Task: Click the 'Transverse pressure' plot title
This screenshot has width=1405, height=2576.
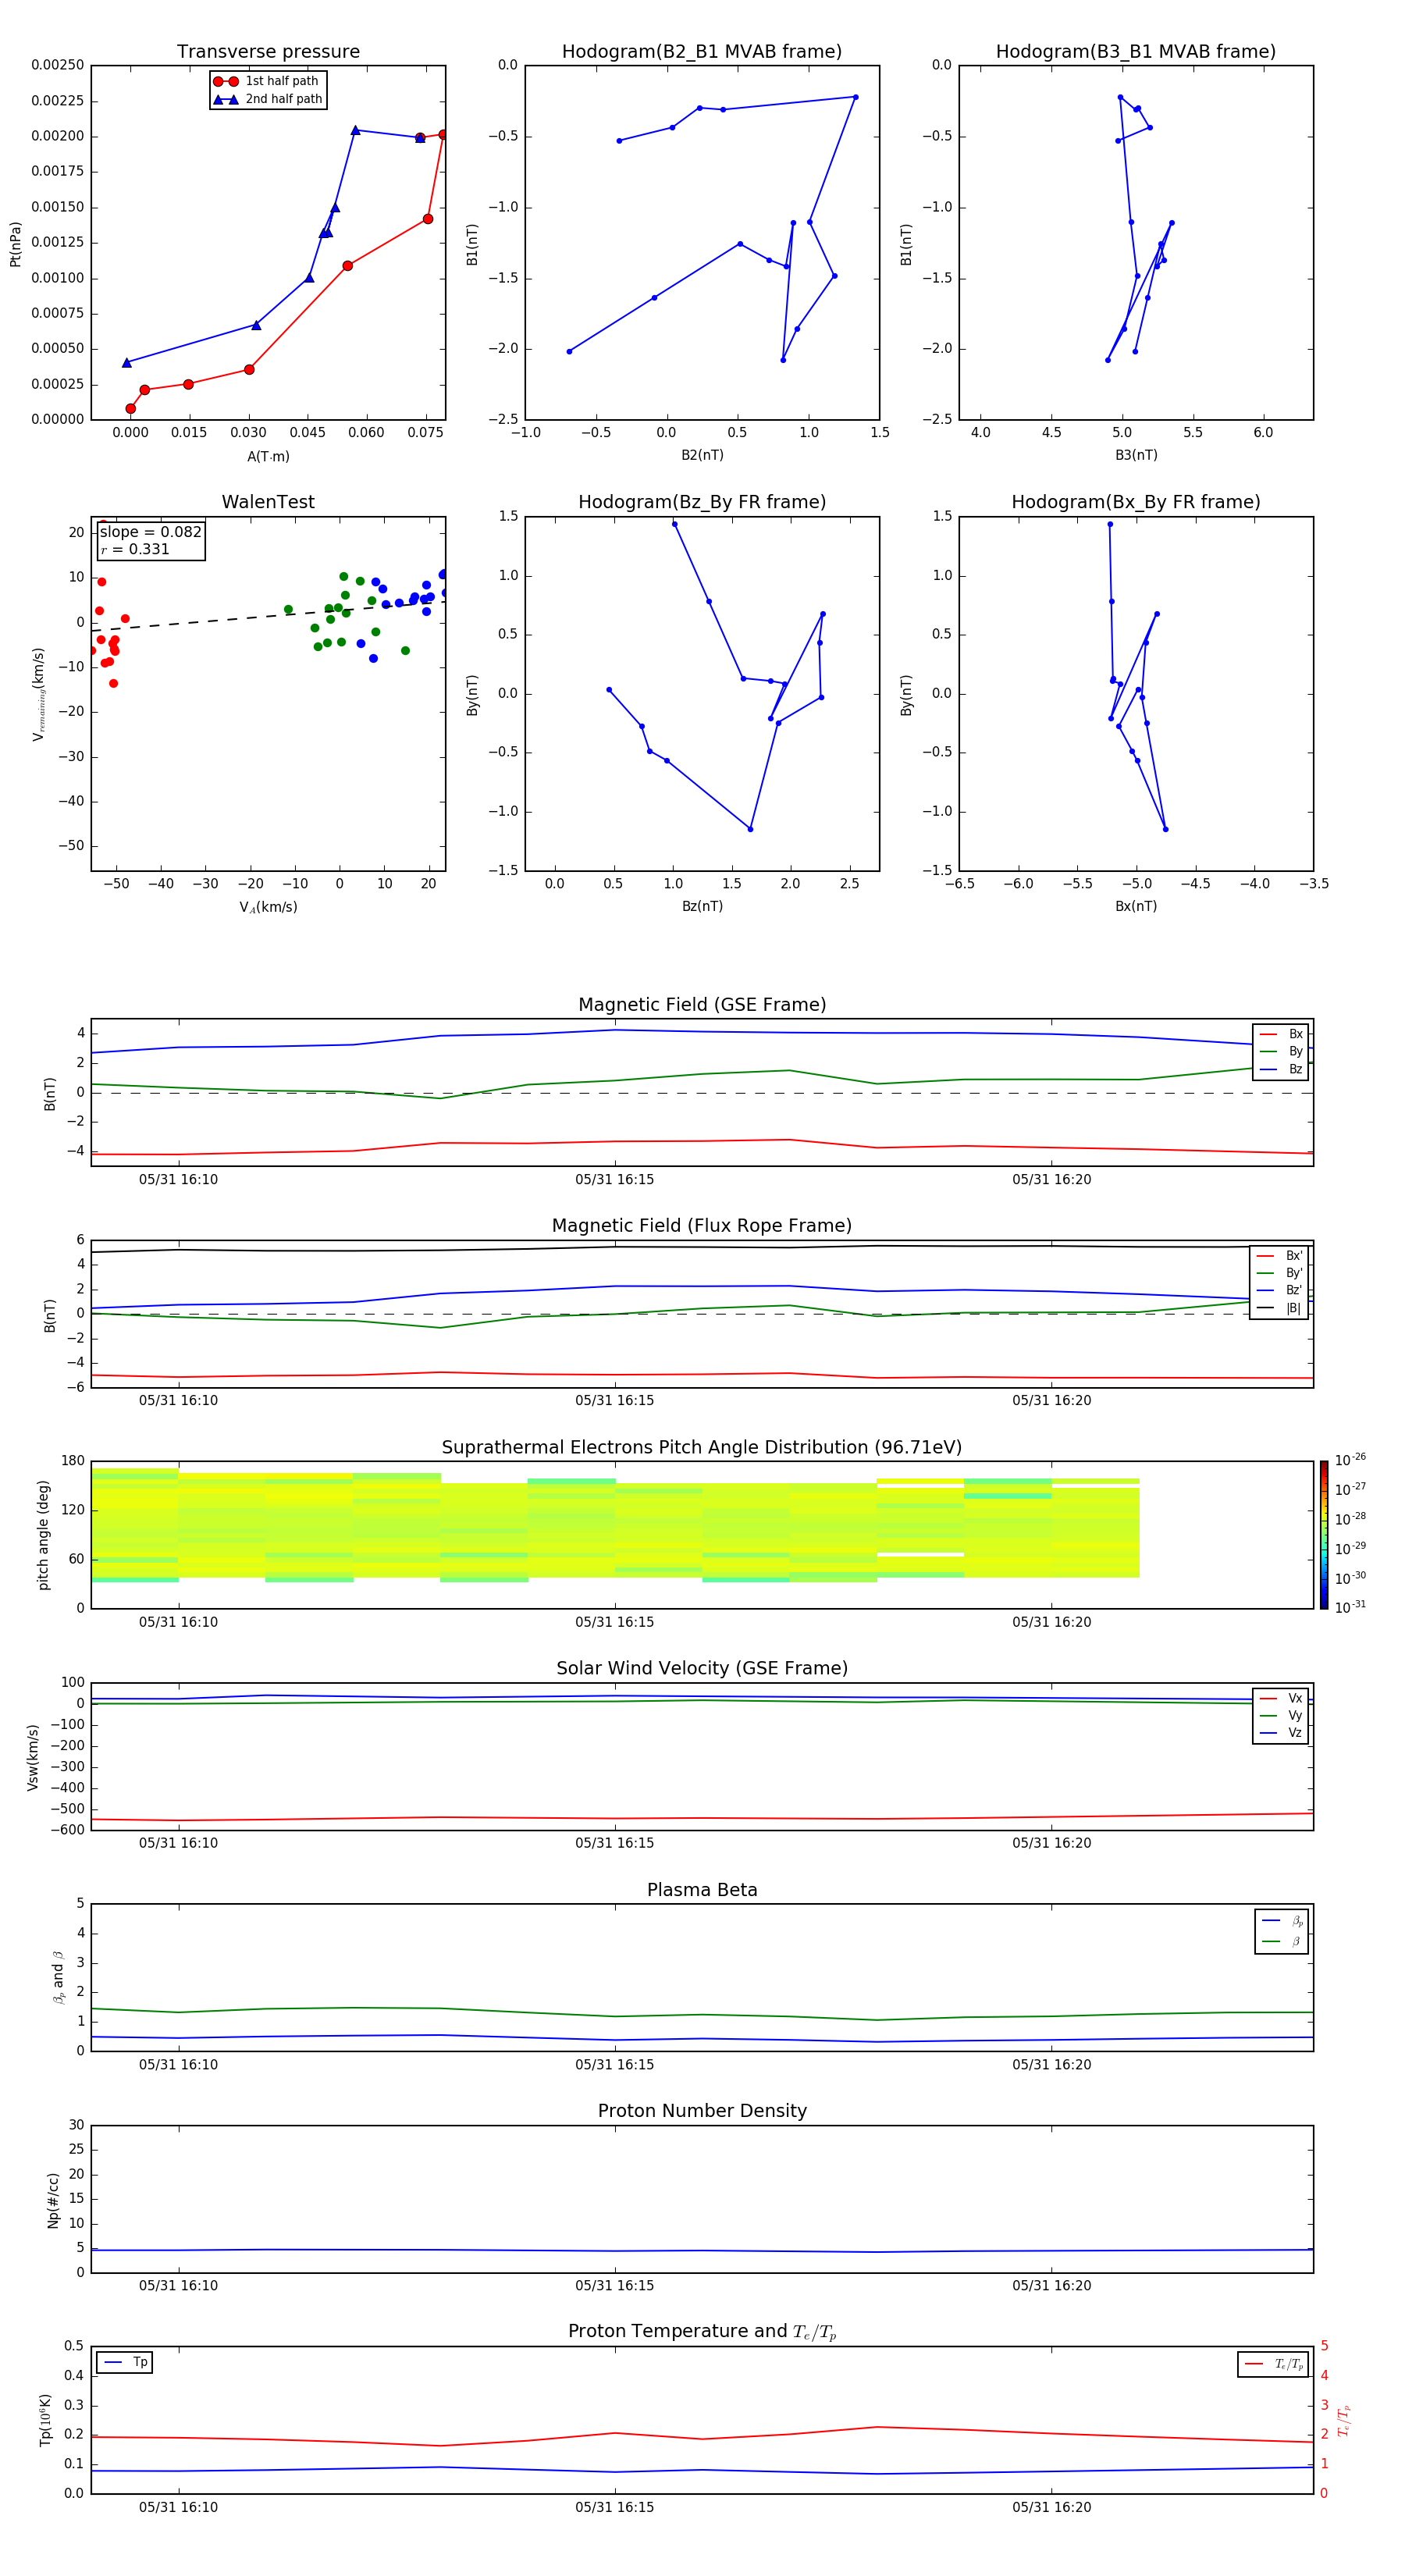Action: tap(268, 52)
